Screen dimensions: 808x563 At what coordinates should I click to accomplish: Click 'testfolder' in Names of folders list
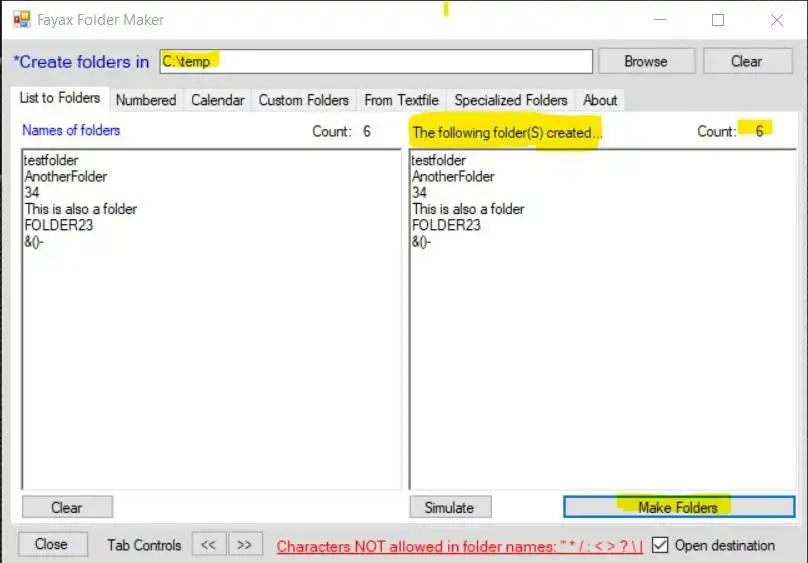(x=51, y=160)
